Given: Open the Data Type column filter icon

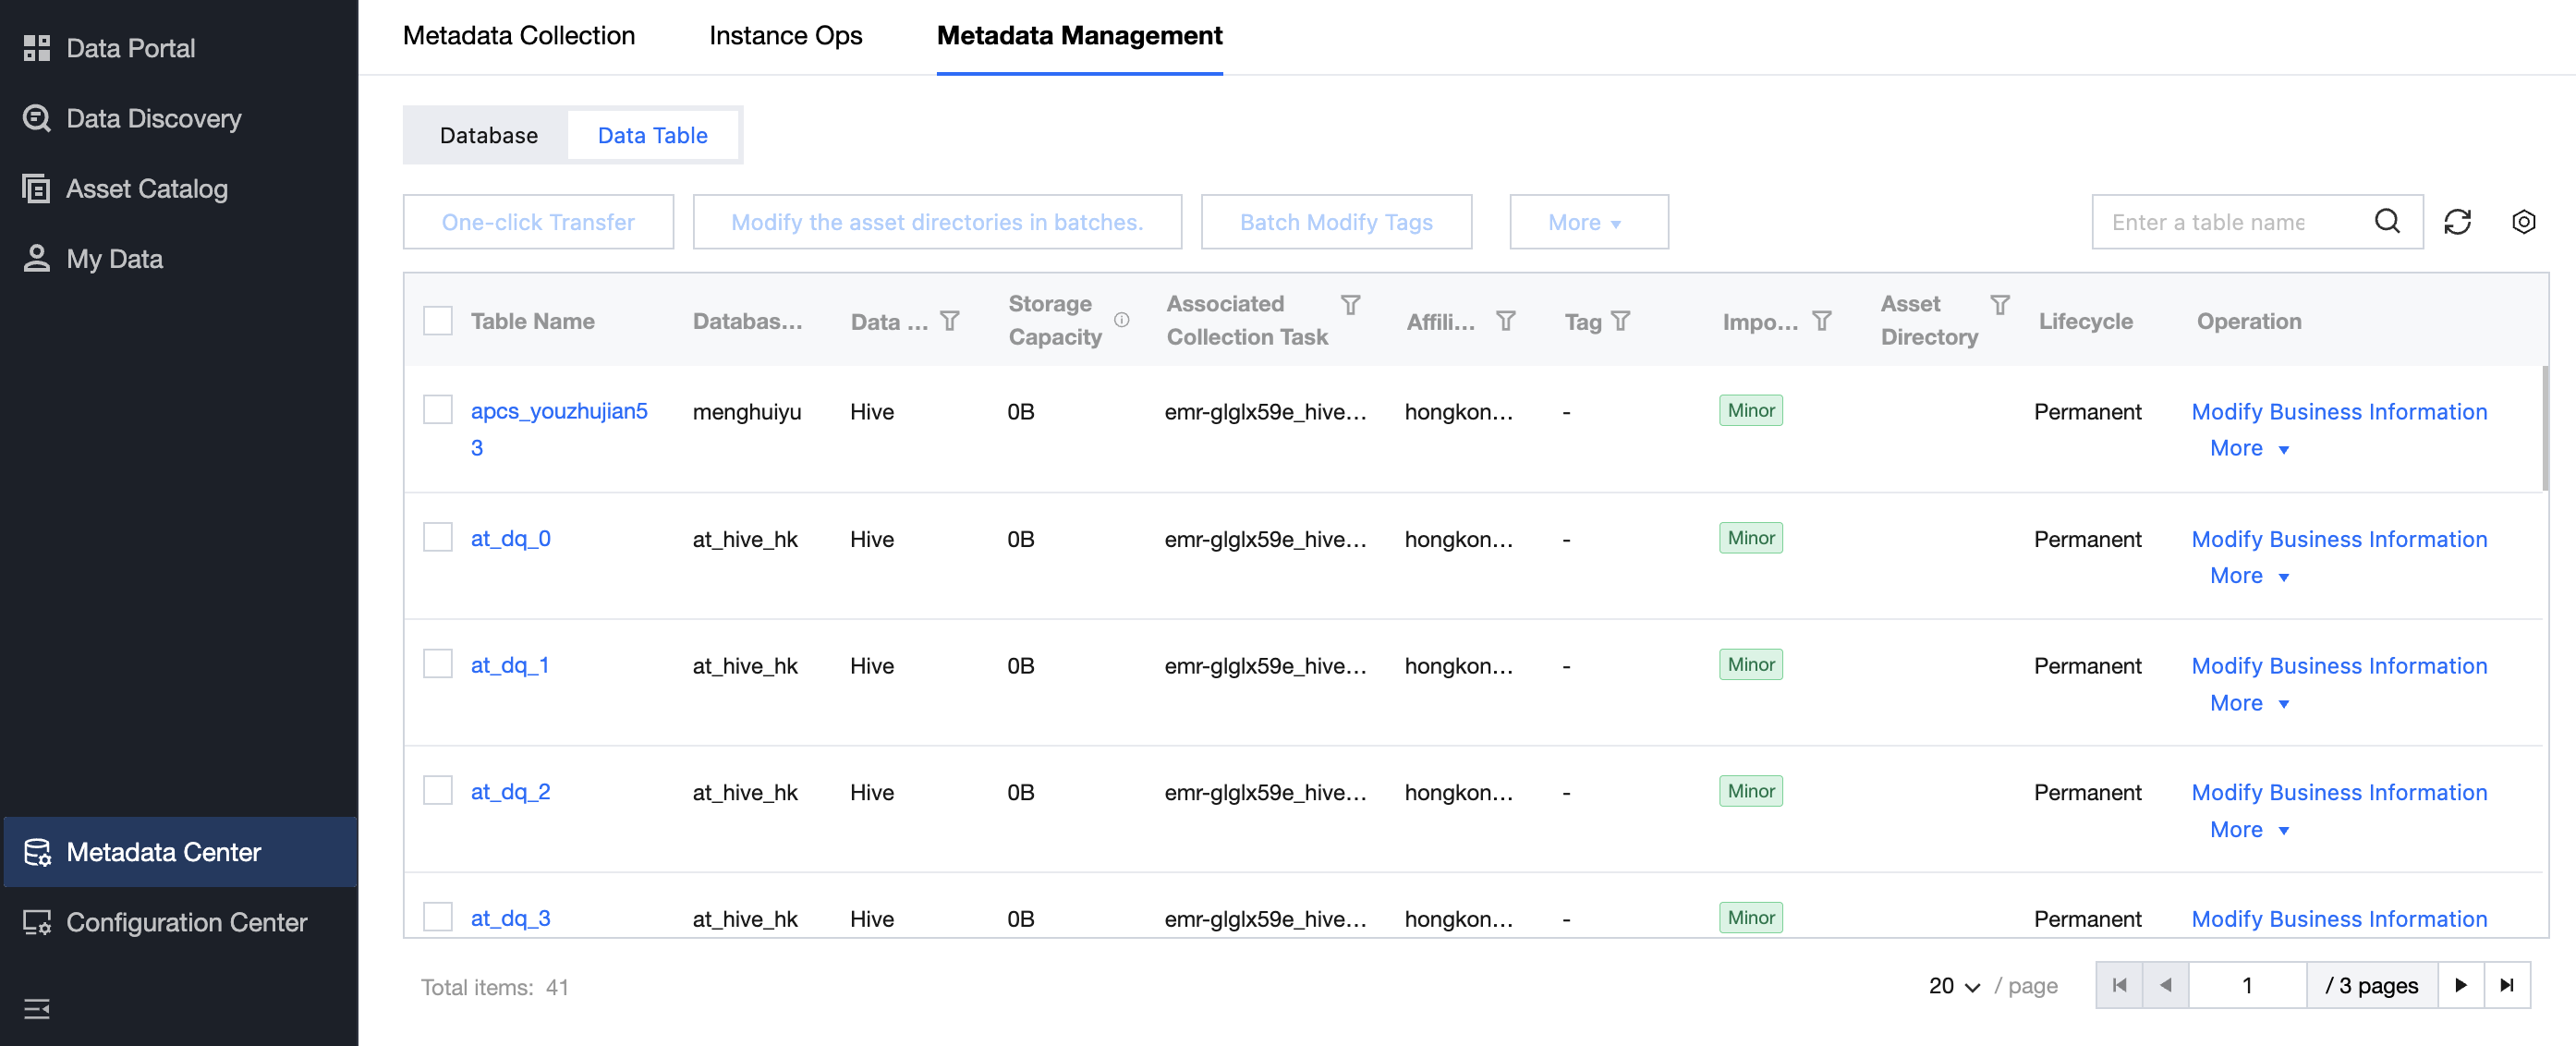Looking at the screenshot, I should click(x=949, y=321).
